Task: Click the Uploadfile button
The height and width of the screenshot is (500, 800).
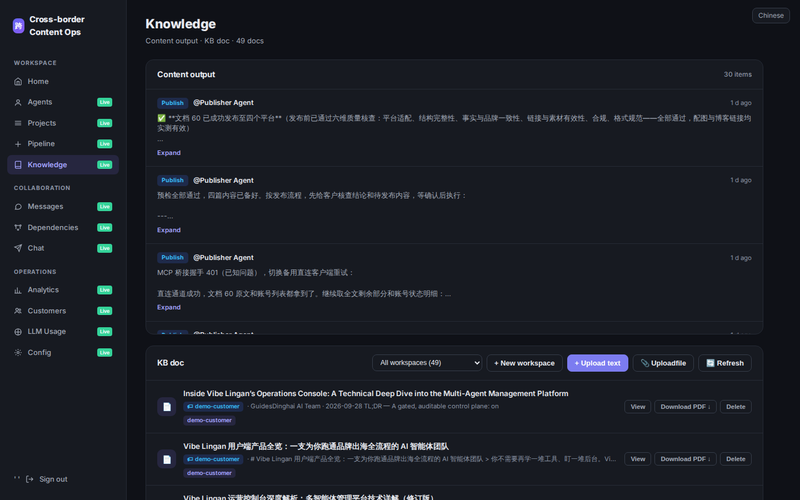Action: click(663, 363)
